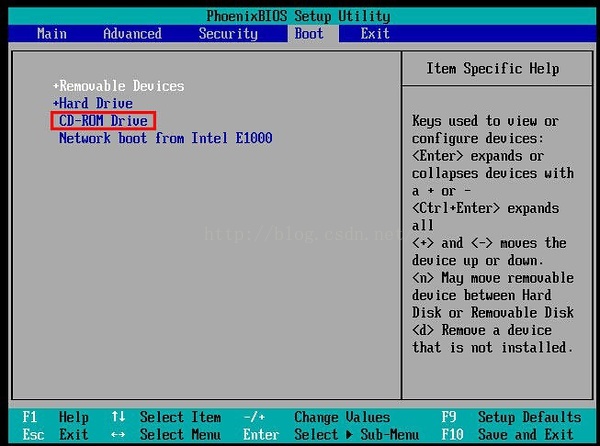Click the Enter Select Sub-Menu hint

pos(331,435)
